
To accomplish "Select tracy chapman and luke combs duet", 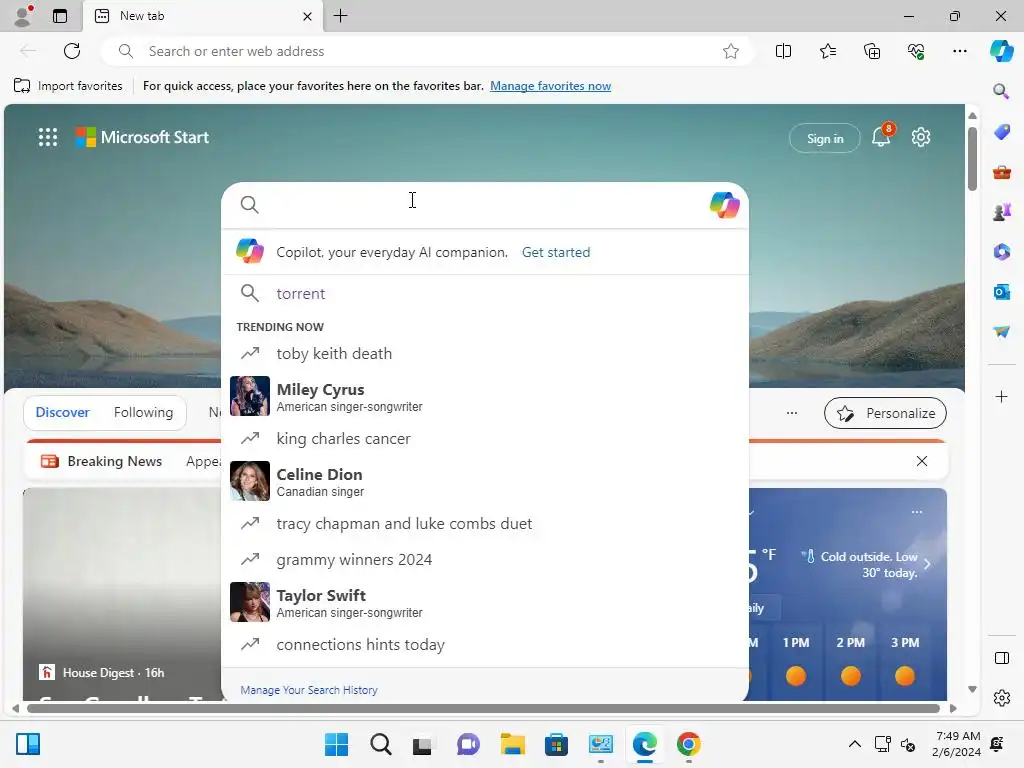I will click(485, 523).
